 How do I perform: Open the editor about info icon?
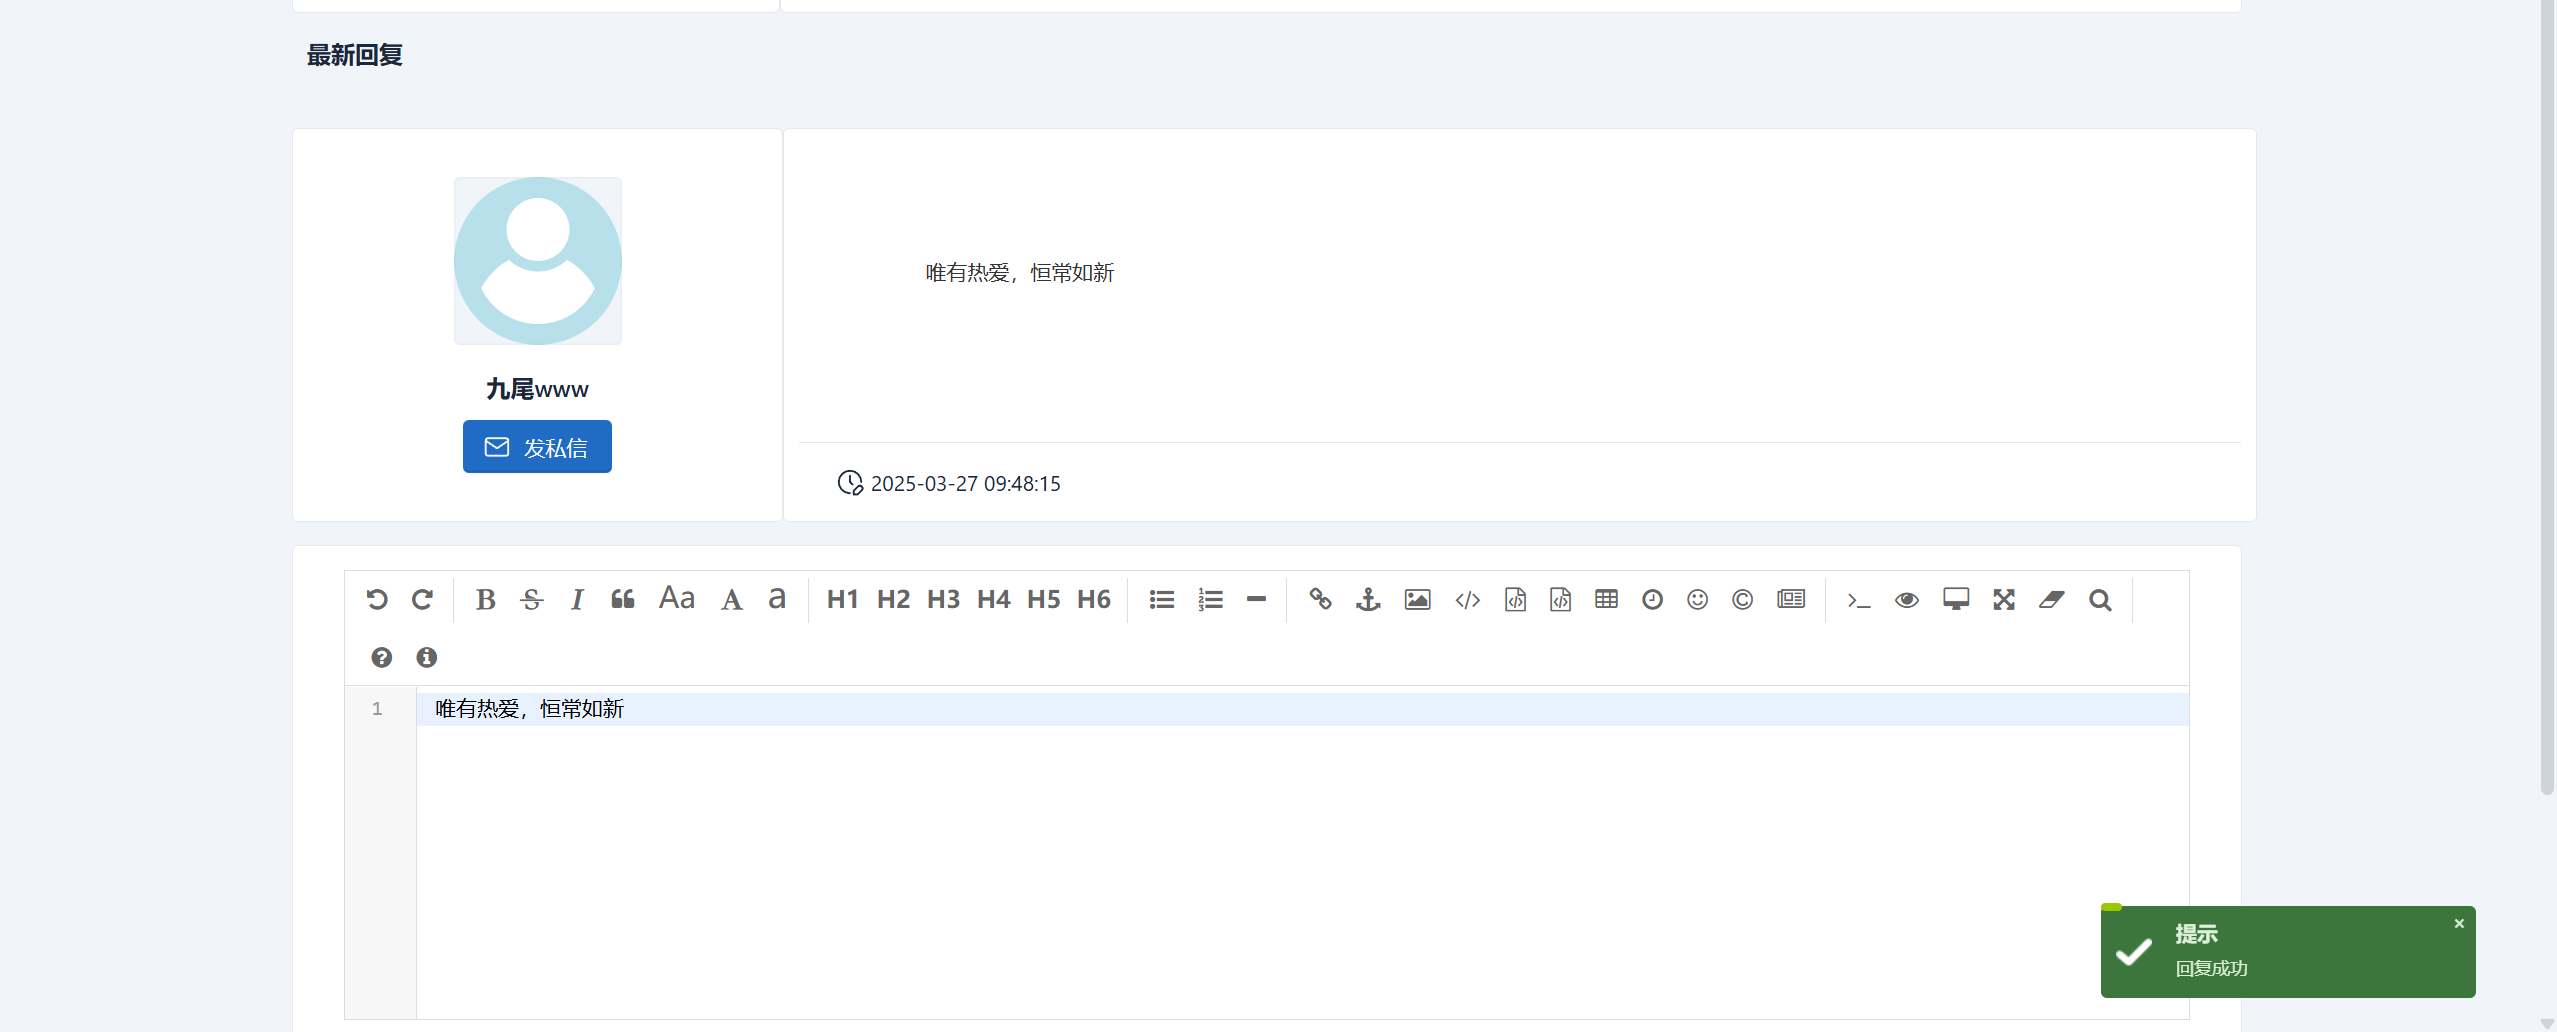pyautogui.click(x=427, y=657)
